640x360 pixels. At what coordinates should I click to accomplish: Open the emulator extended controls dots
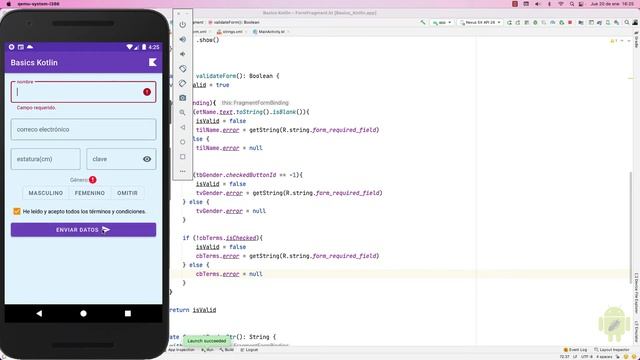pyautogui.click(x=182, y=171)
